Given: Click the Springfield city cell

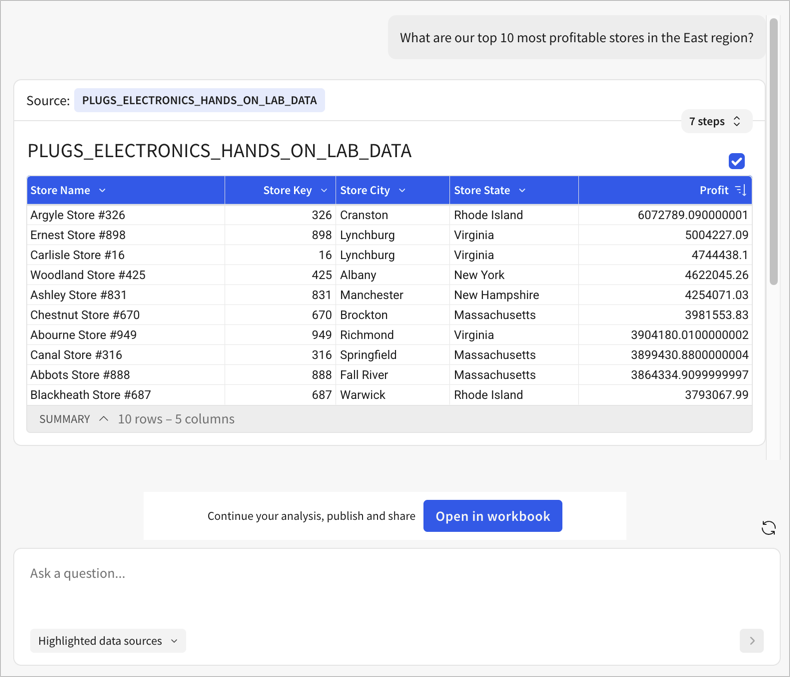Looking at the screenshot, I should click(x=392, y=355).
